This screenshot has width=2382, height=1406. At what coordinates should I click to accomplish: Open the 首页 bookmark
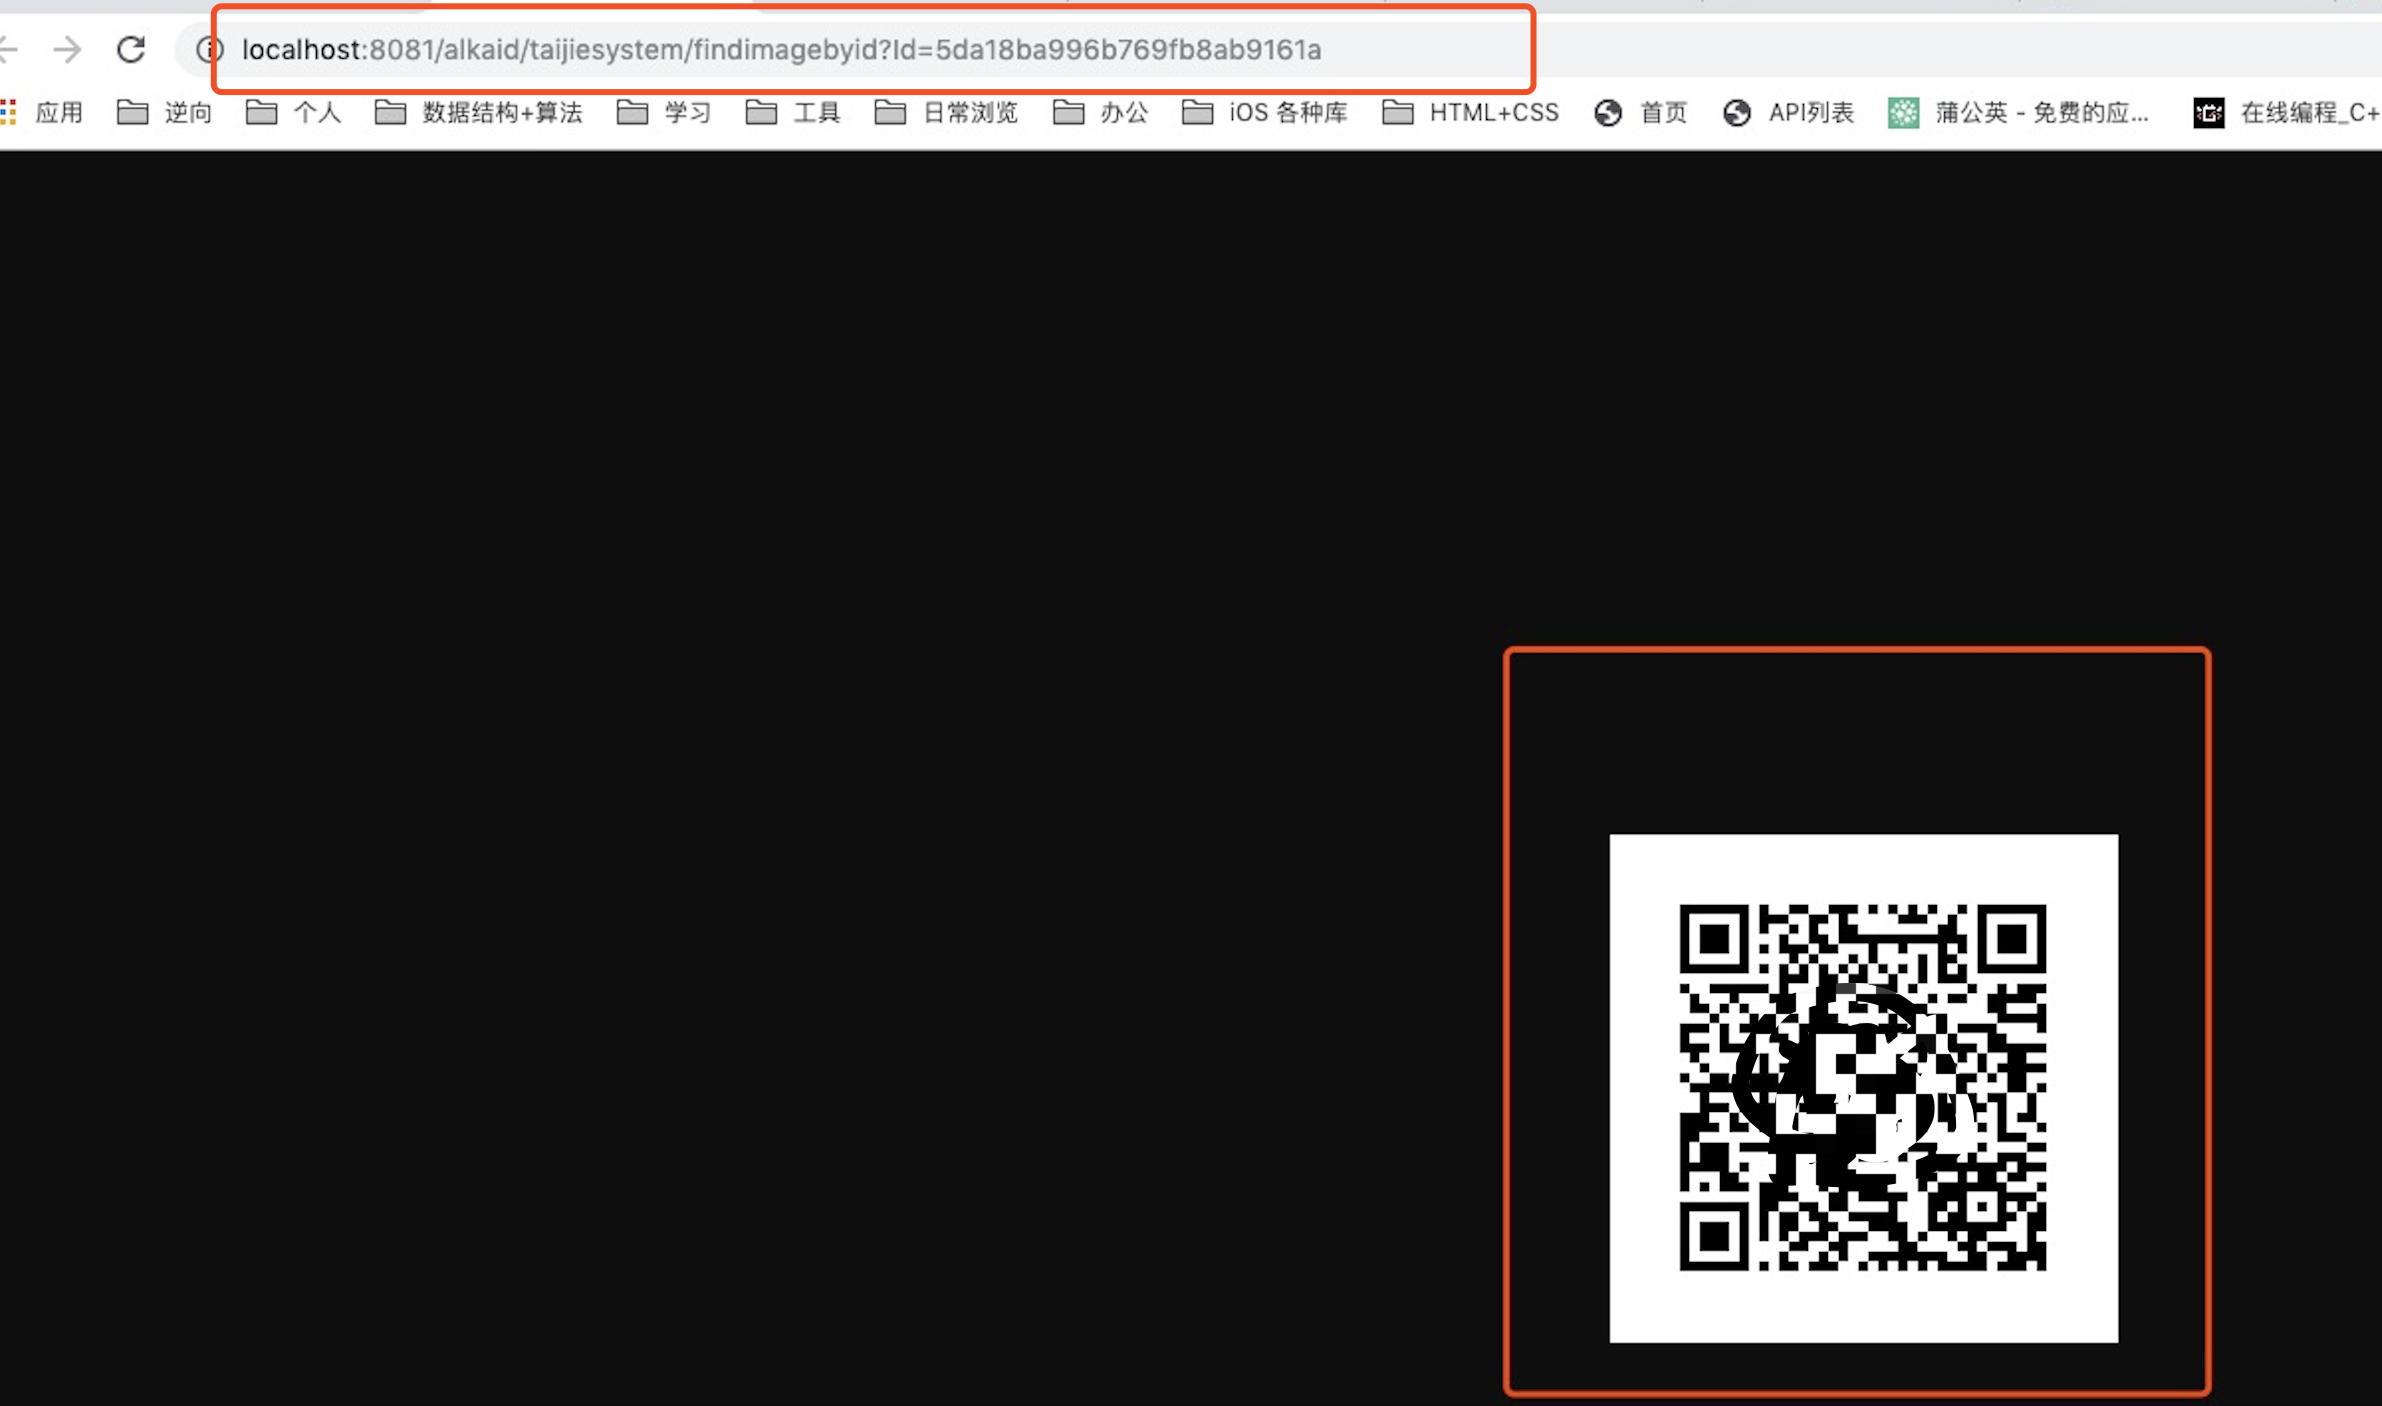1642,112
